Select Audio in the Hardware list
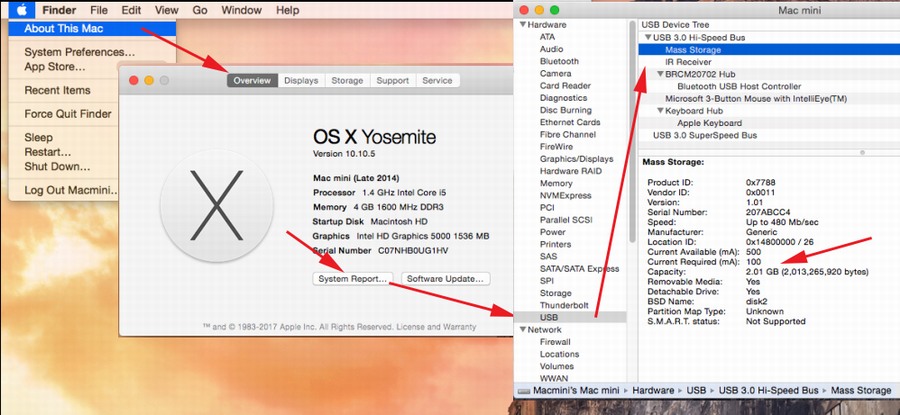Image resolution: width=900 pixels, height=415 pixels. [x=552, y=49]
